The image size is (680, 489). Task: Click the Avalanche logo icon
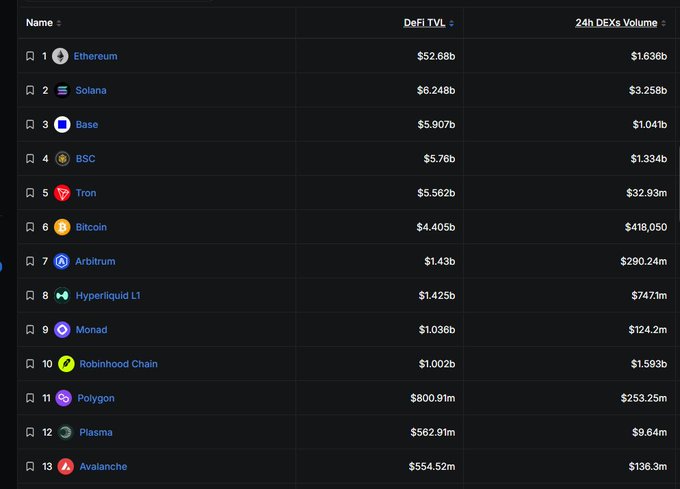coord(65,466)
